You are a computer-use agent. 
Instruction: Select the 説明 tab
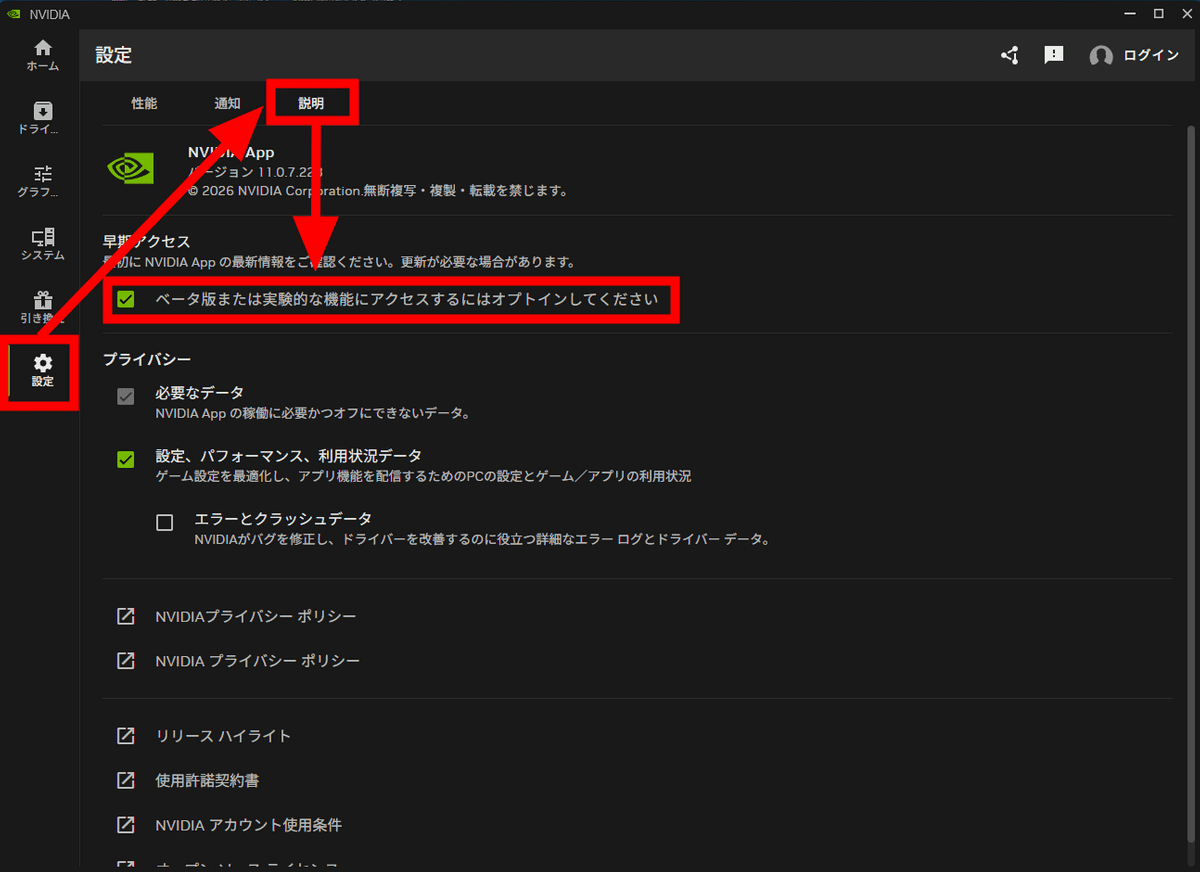coord(311,104)
